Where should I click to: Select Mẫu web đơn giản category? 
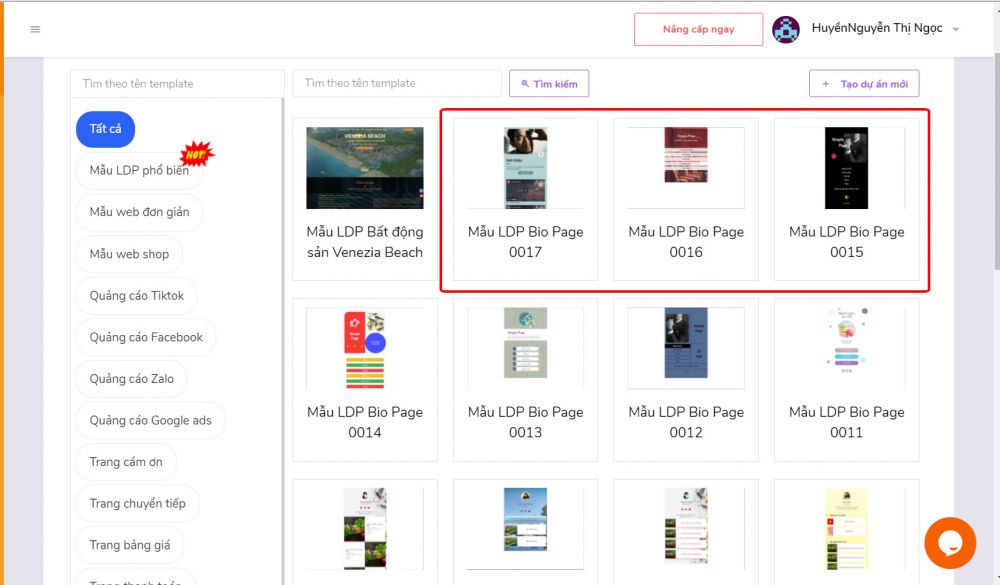click(139, 212)
